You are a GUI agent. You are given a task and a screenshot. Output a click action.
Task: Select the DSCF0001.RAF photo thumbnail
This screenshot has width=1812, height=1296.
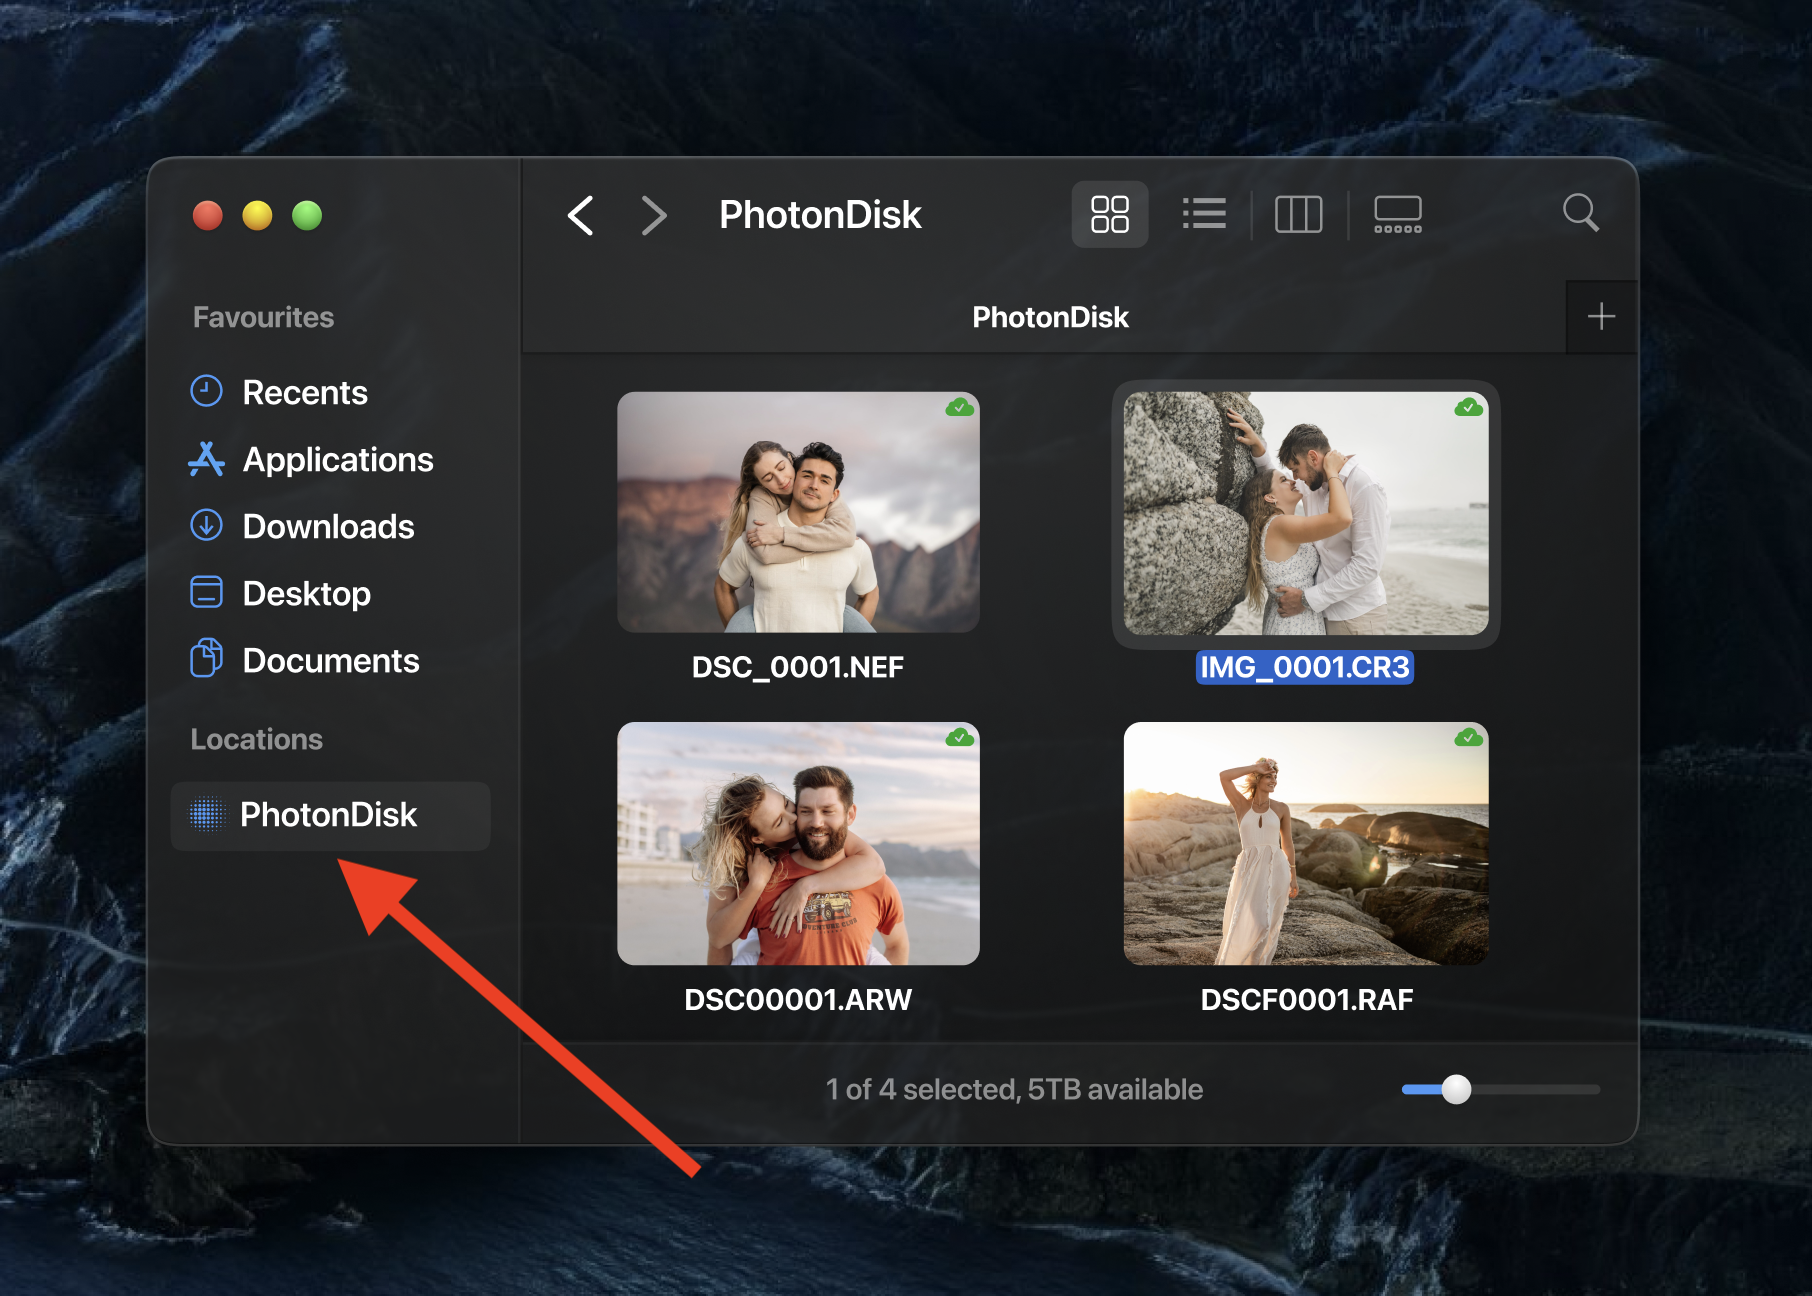(x=1305, y=843)
